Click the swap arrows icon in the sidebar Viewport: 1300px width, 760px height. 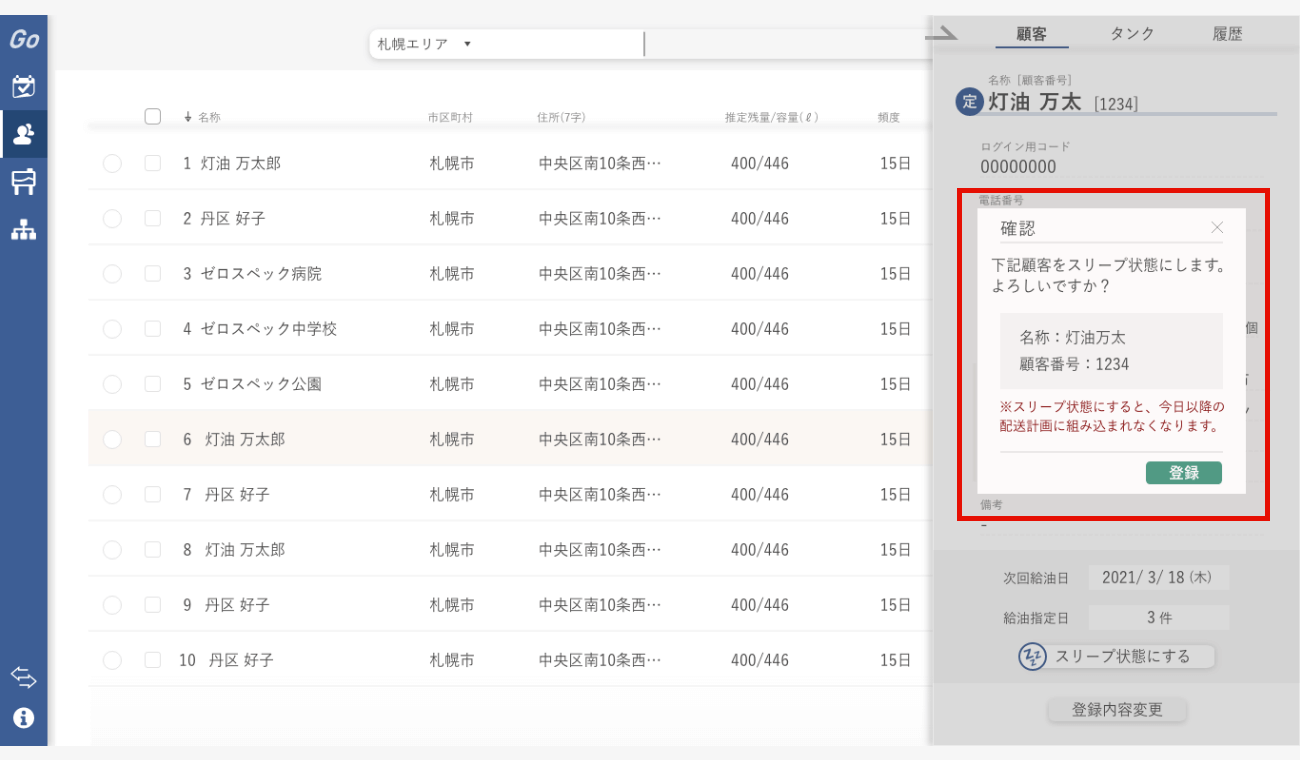(x=24, y=678)
